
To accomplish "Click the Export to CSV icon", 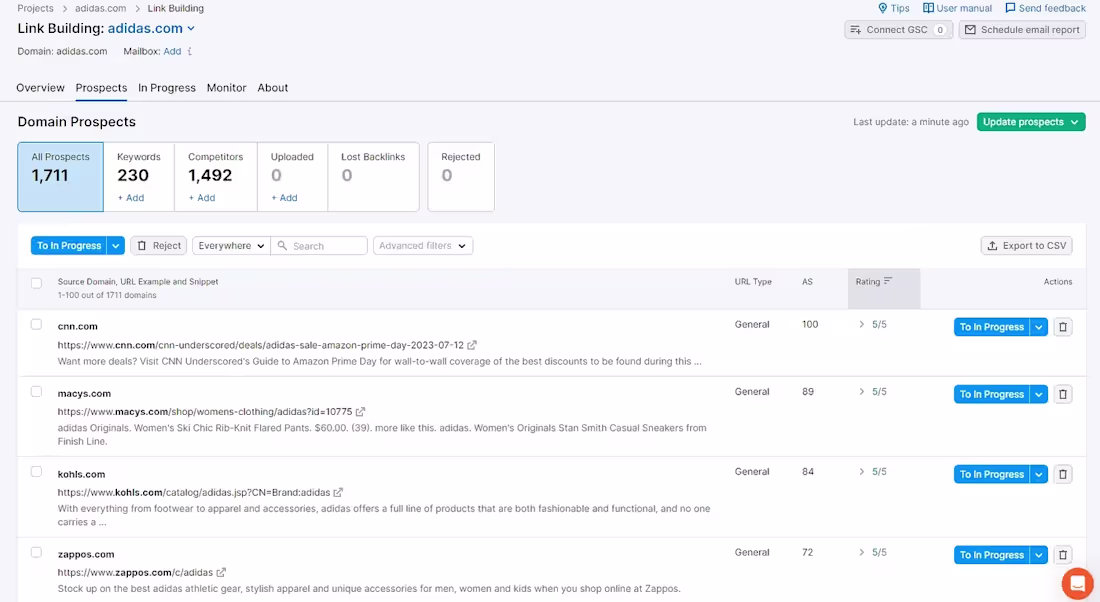I will [x=993, y=245].
